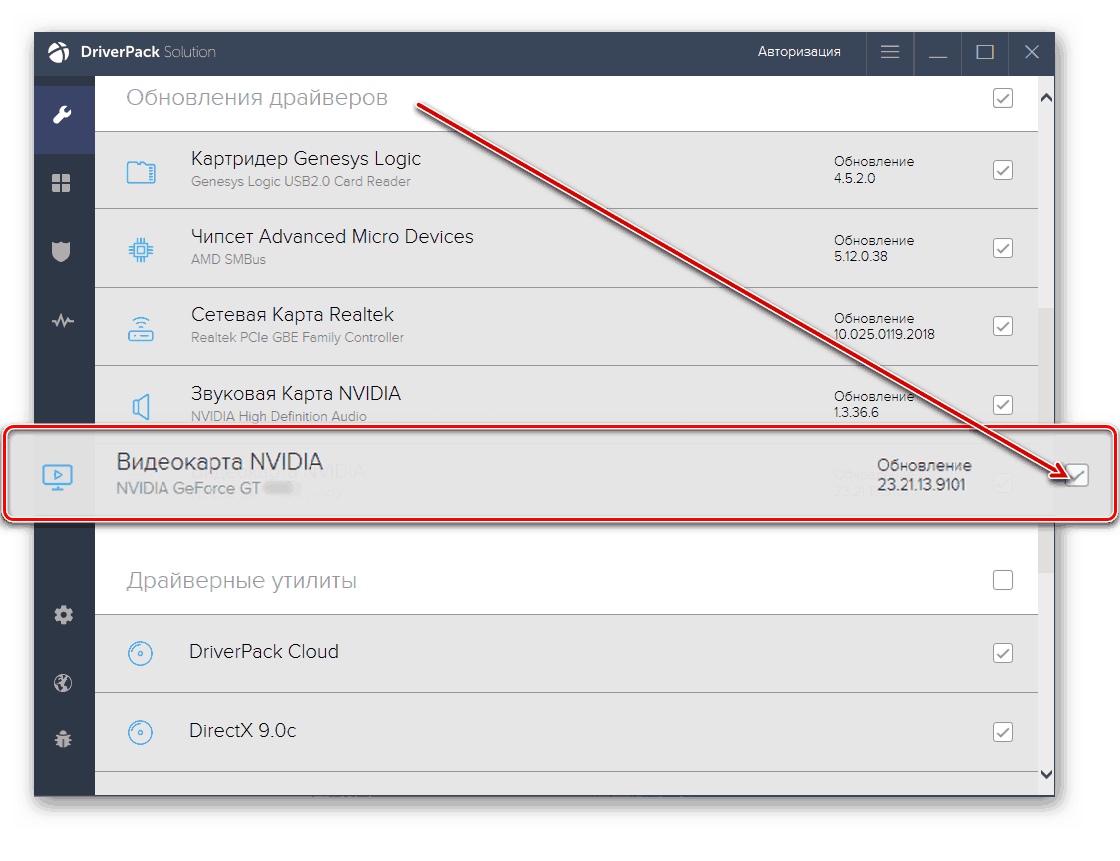Click the bug report icon in sidebar
This screenshot has width=1120, height=861.
pyautogui.click(x=63, y=739)
